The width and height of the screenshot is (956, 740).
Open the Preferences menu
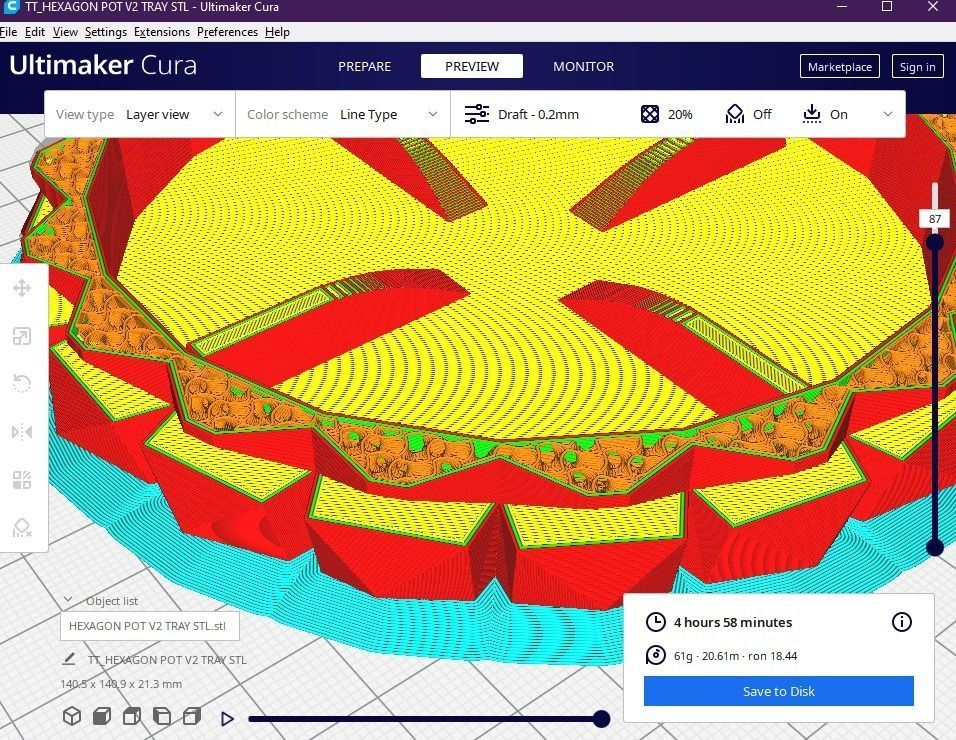[x=227, y=32]
